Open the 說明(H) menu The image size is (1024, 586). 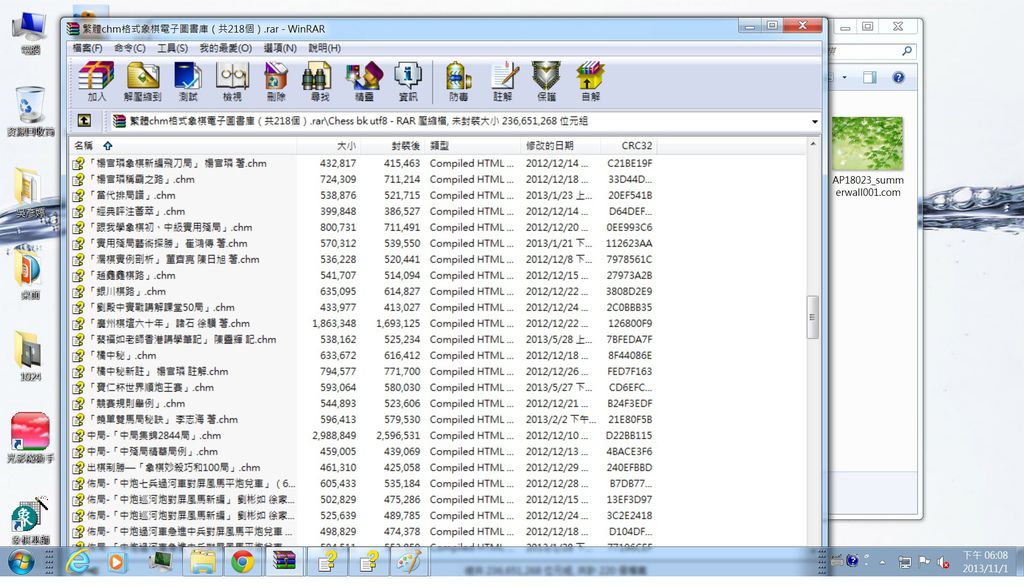[x=325, y=48]
